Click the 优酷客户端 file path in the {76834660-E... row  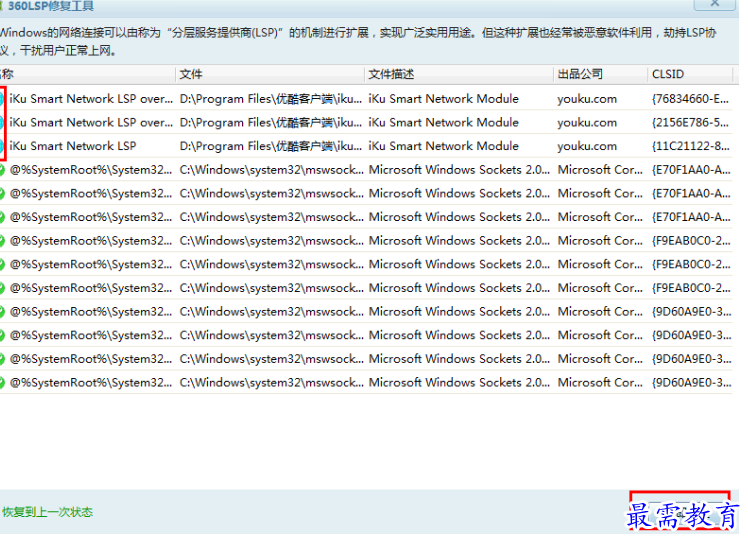(270, 99)
